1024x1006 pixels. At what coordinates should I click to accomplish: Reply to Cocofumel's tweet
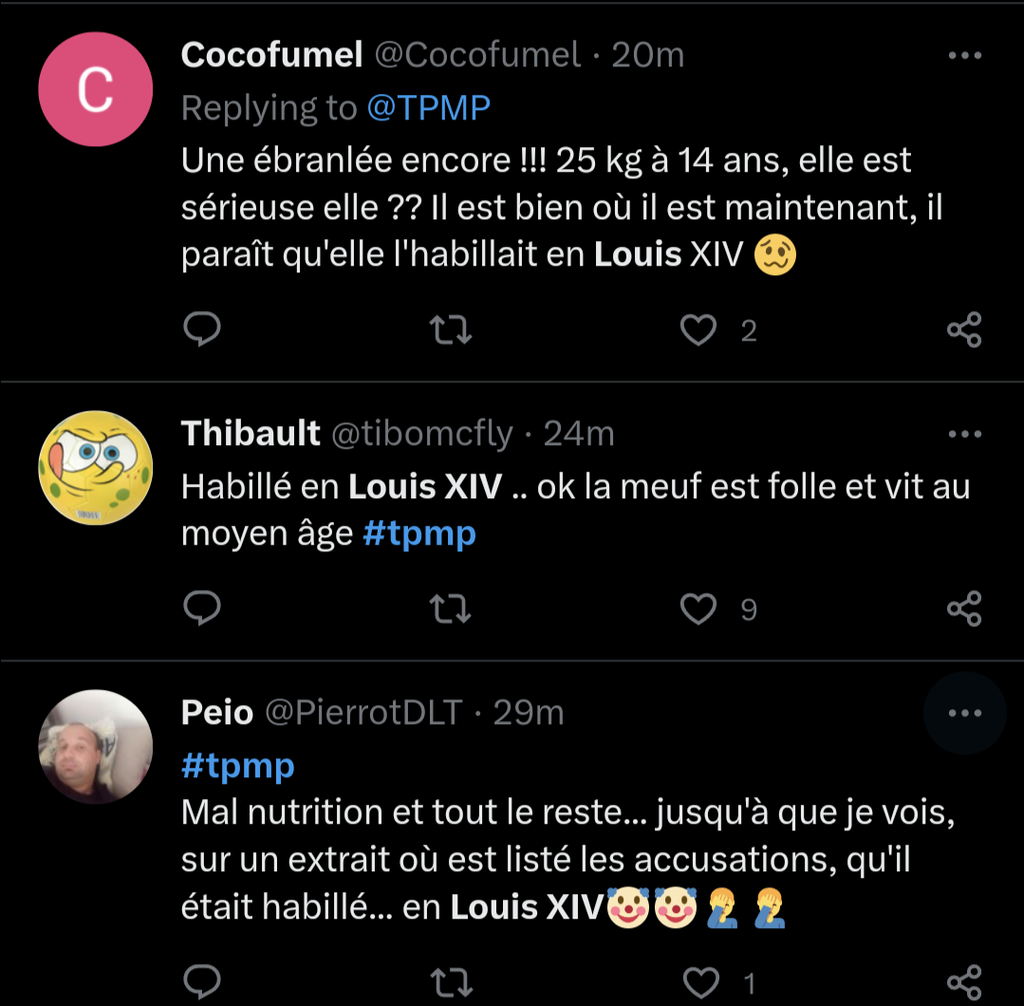point(203,330)
